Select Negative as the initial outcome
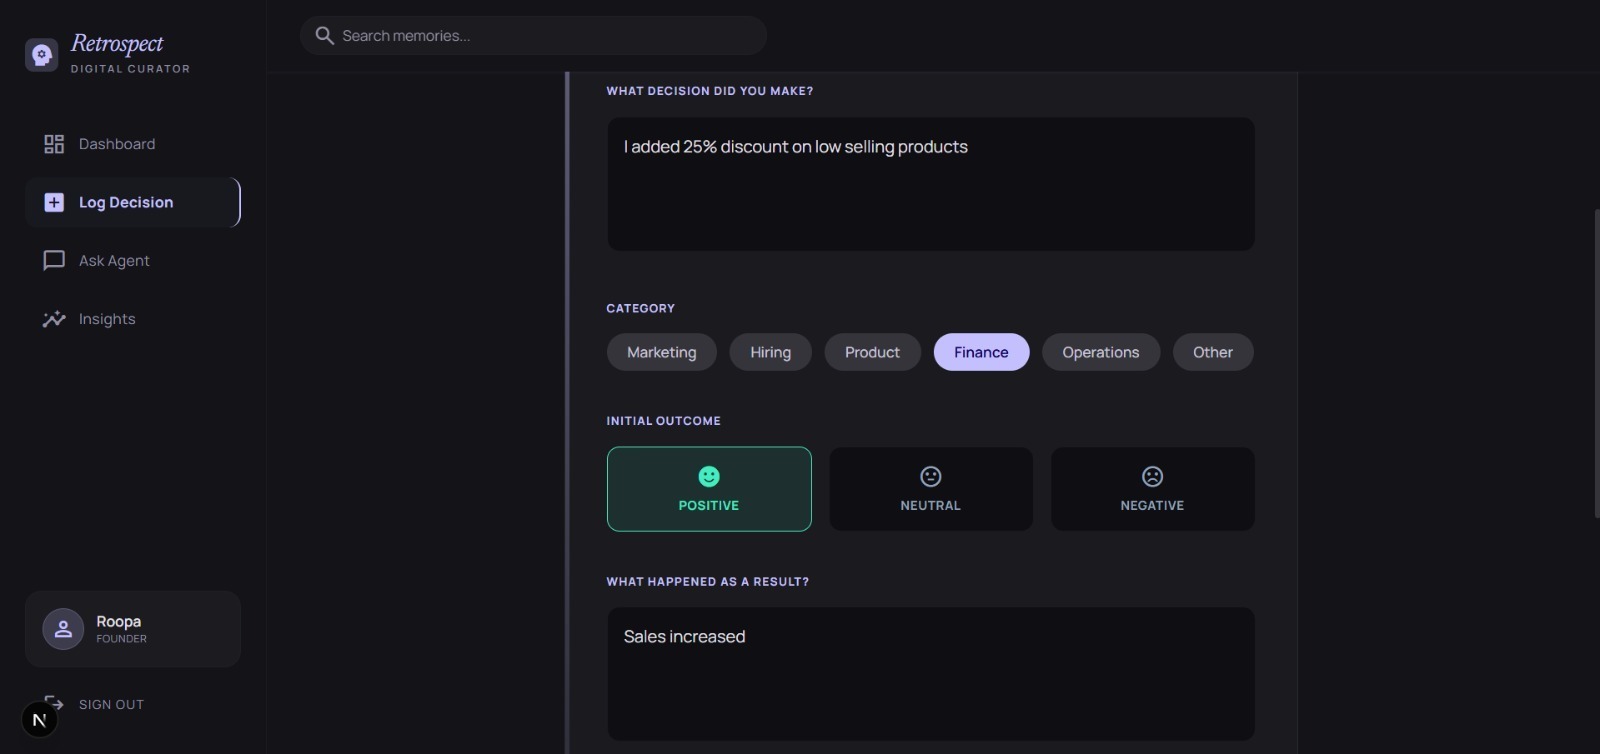The width and height of the screenshot is (1600, 754). coord(1152,489)
